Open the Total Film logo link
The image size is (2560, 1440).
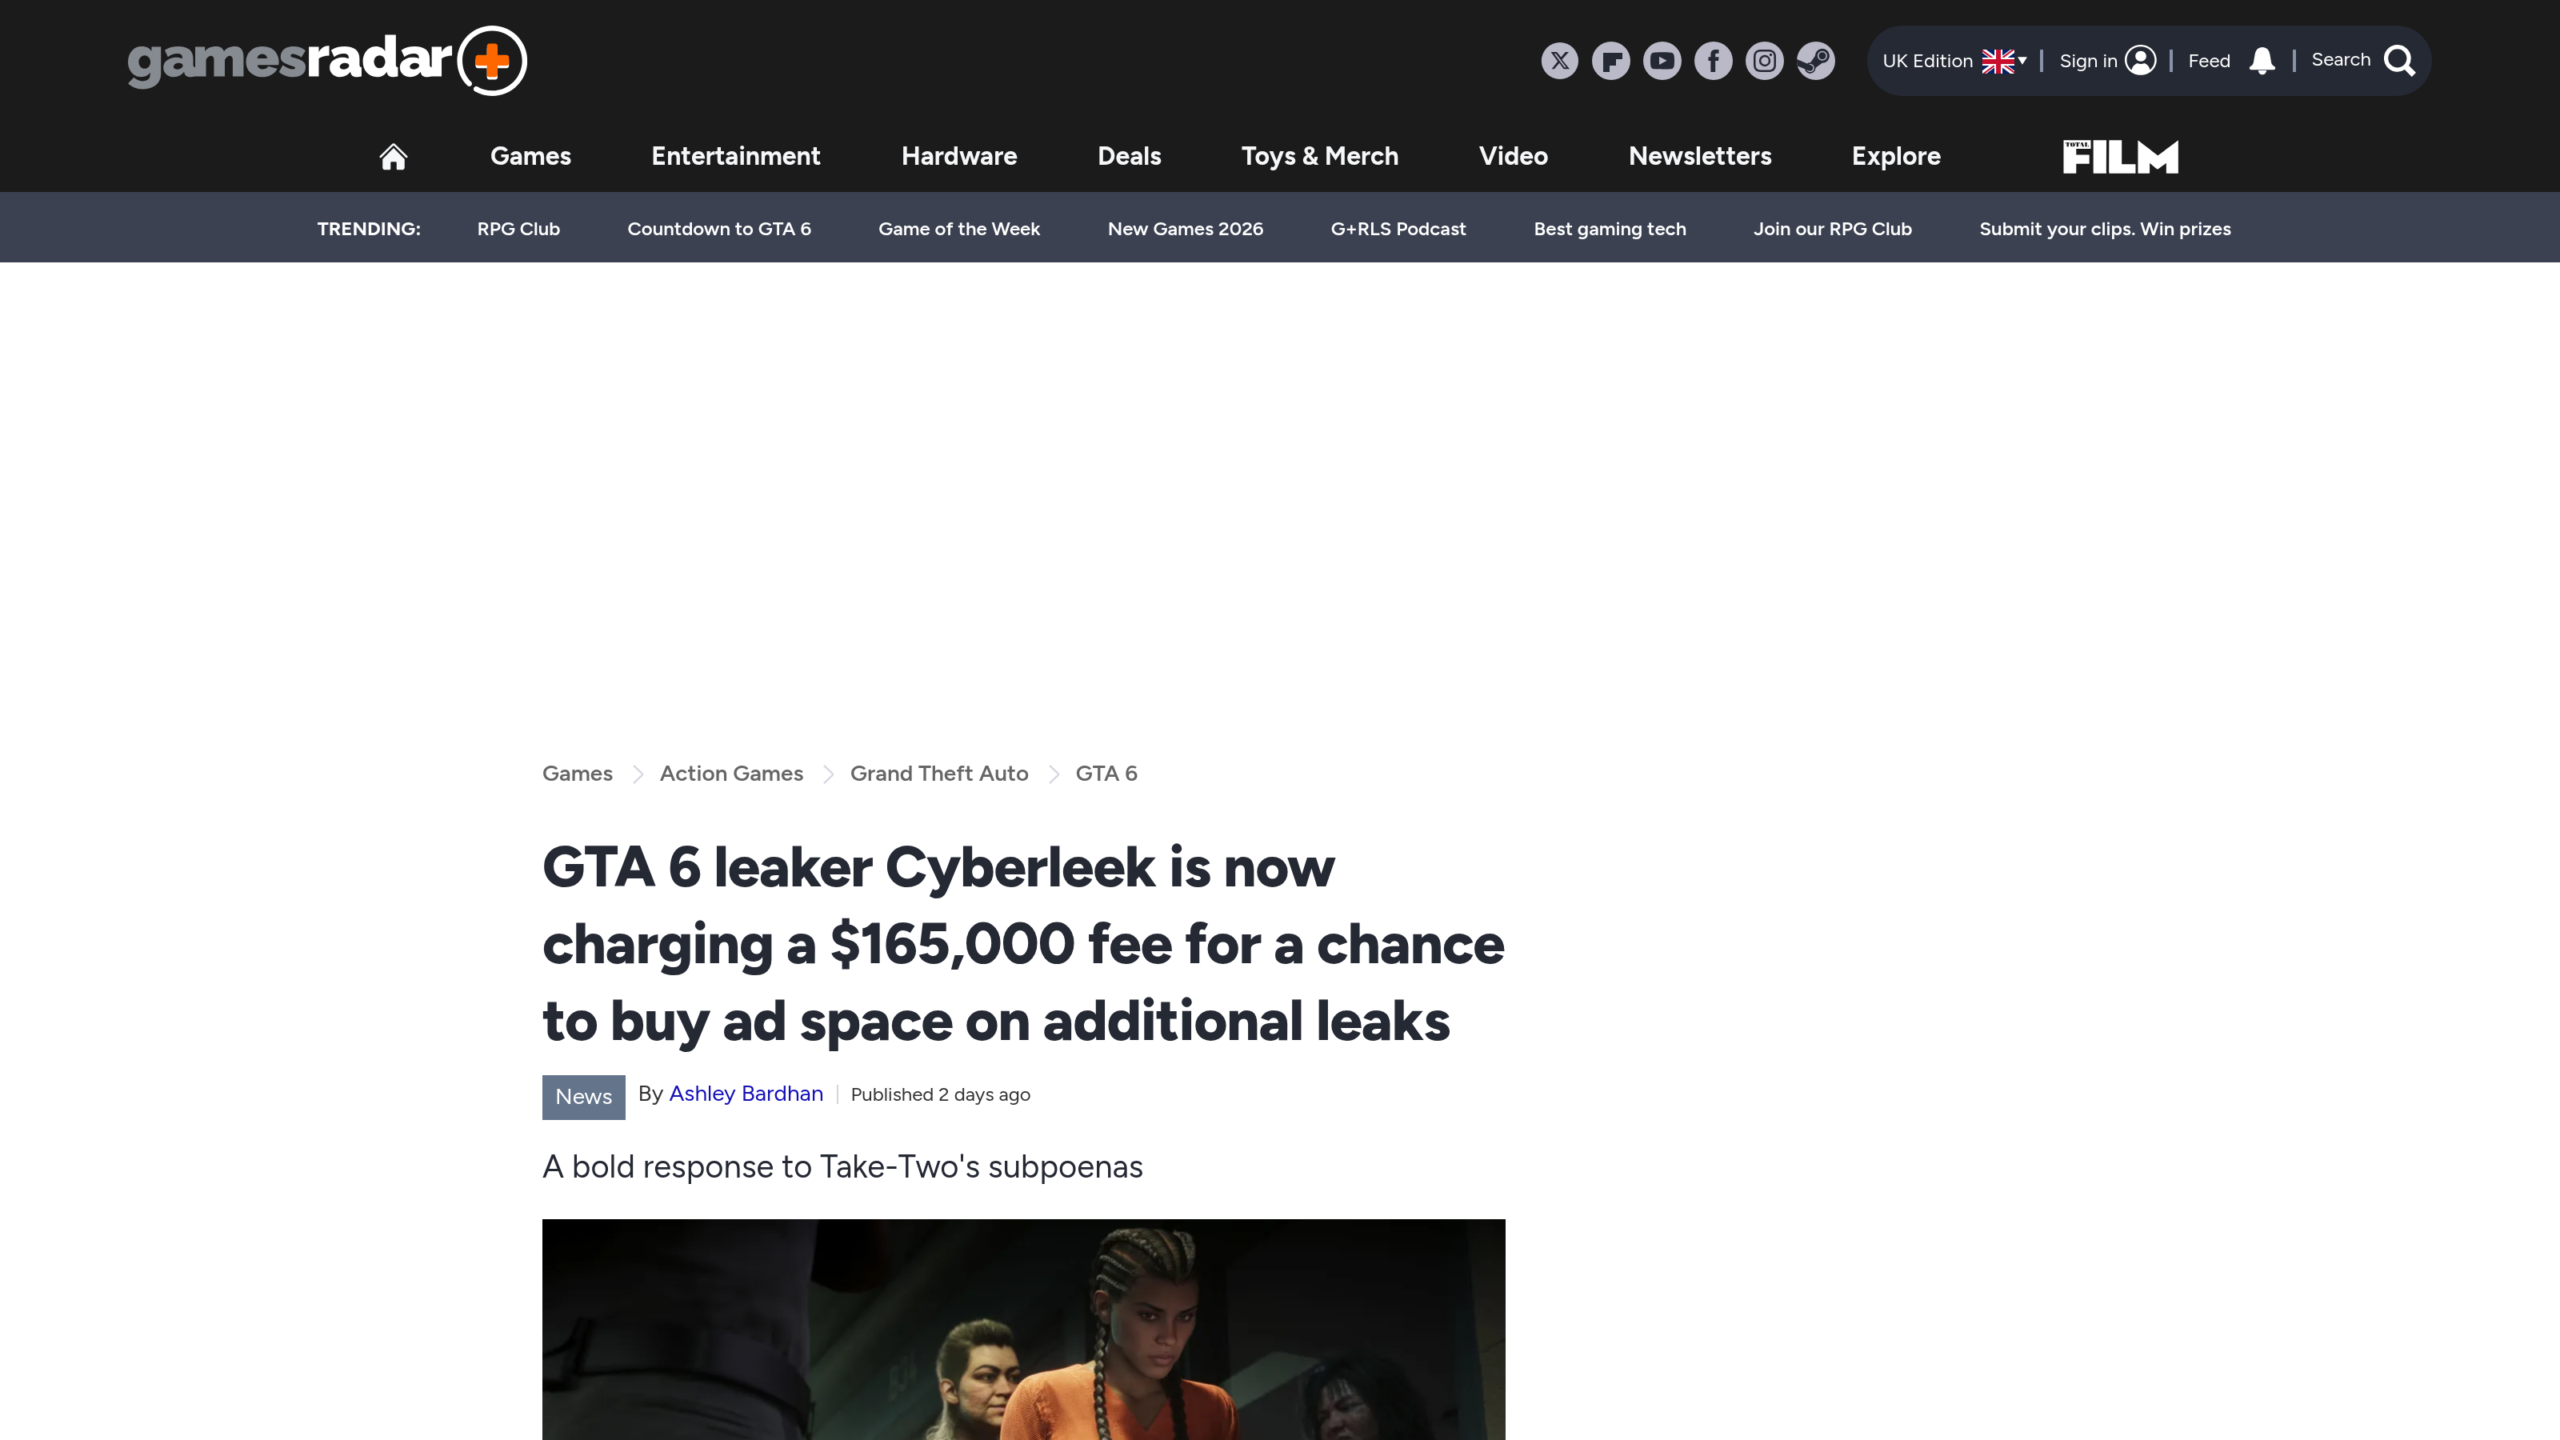coord(2120,157)
